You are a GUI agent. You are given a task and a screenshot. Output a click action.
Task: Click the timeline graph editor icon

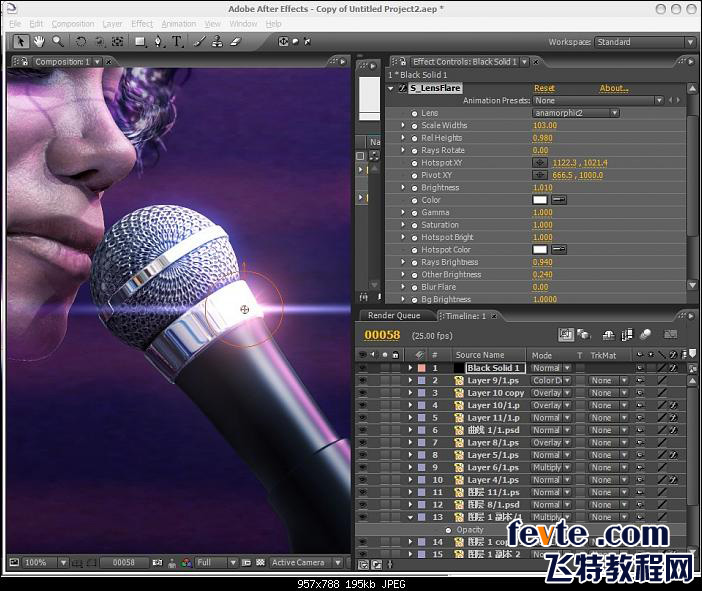point(670,334)
